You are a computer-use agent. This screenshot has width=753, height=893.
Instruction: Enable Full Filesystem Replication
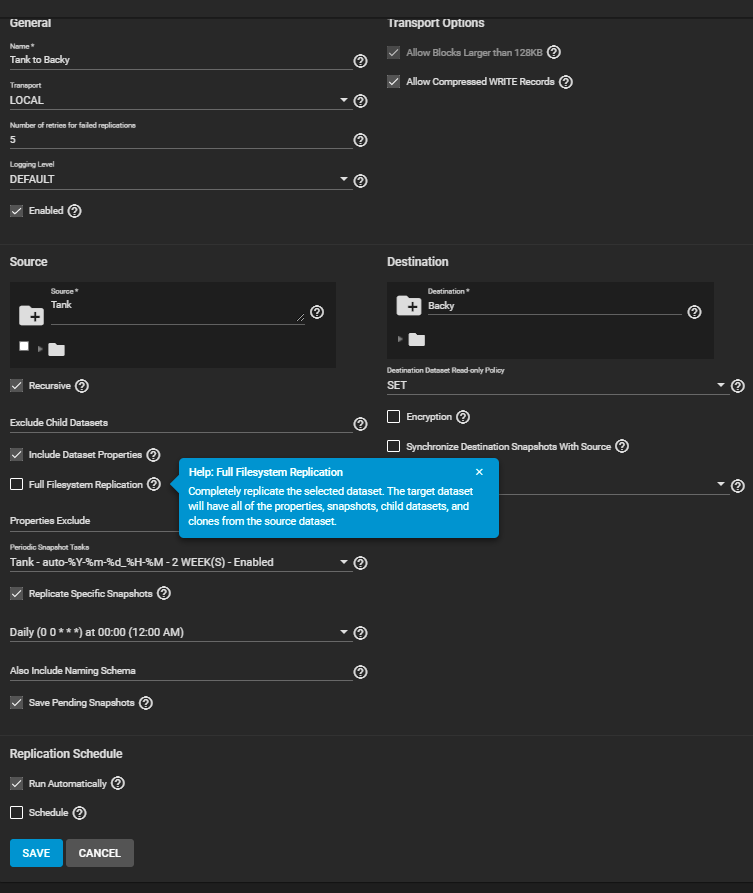(17, 484)
